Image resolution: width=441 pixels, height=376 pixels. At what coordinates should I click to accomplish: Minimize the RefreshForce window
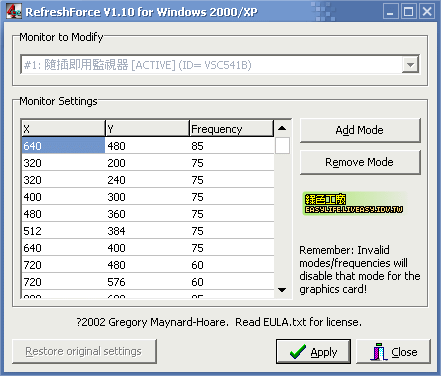pyautogui.click(x=390, y=12)
